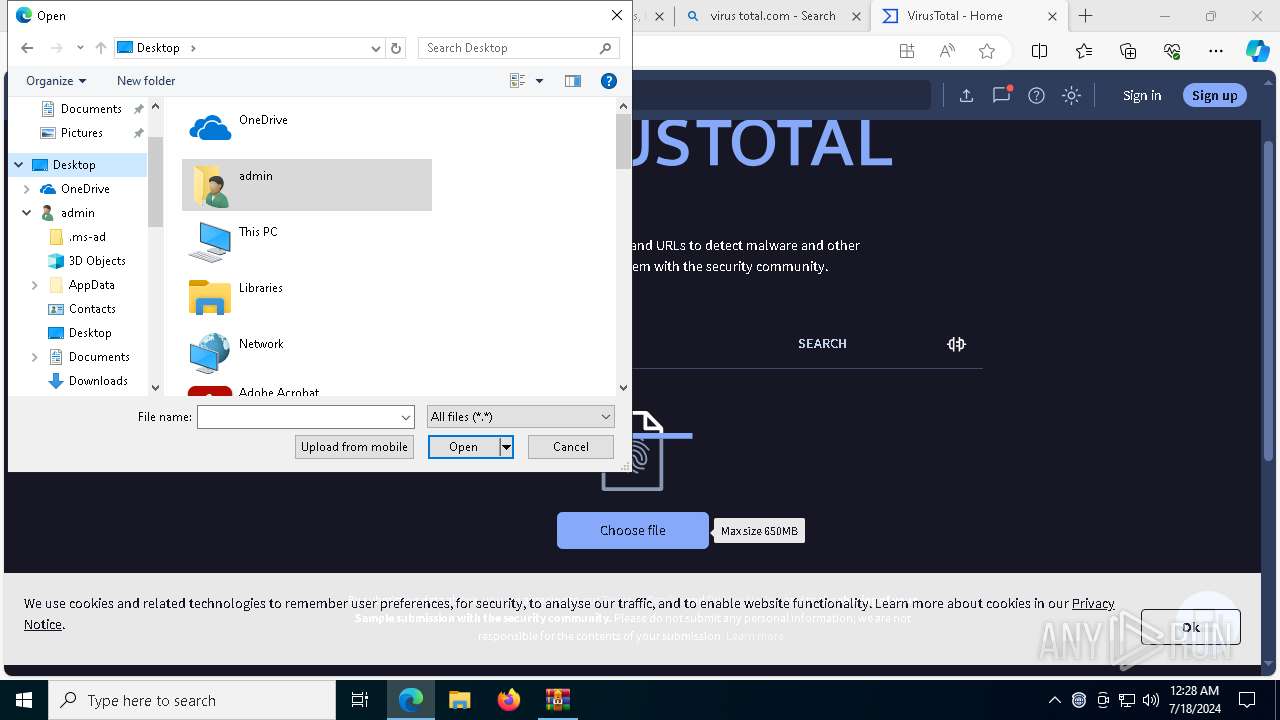Select Network in the file list

pos(306,352)
